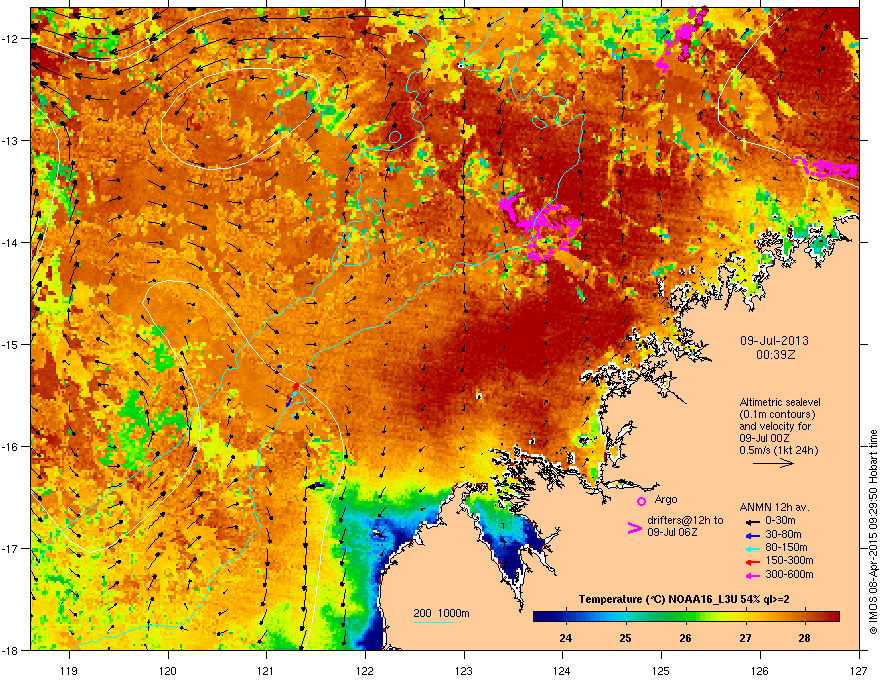Click the black 0-30m legend arrow
This screenshot has height=680, width=880.
tap(752, 522)
